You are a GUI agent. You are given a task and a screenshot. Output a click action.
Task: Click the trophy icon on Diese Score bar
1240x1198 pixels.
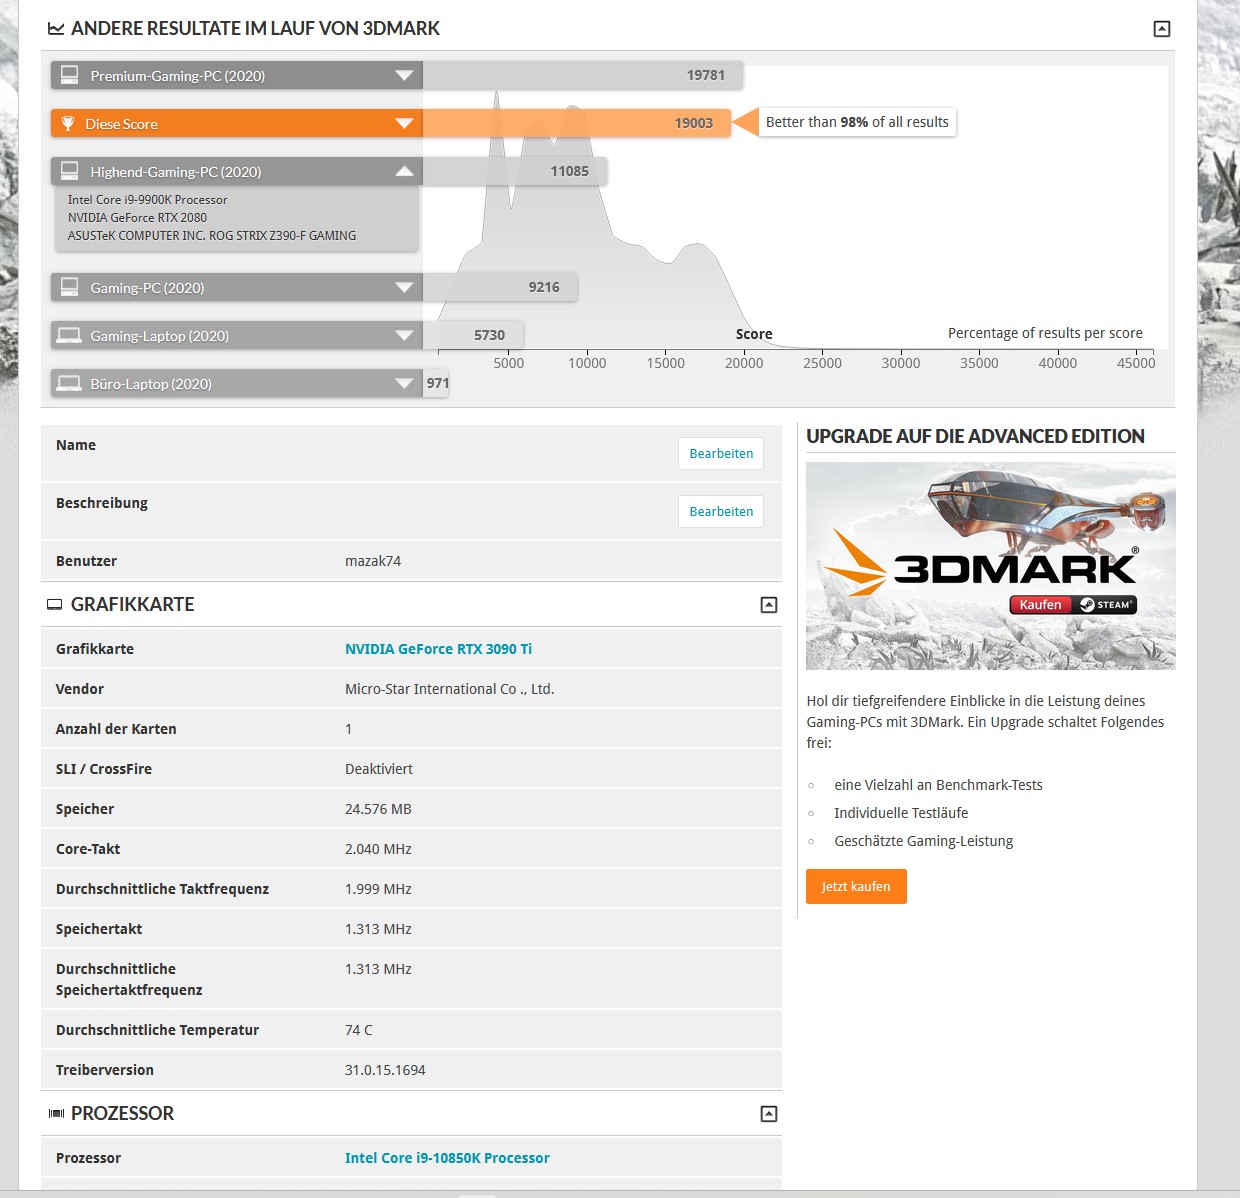coord(68,124)
